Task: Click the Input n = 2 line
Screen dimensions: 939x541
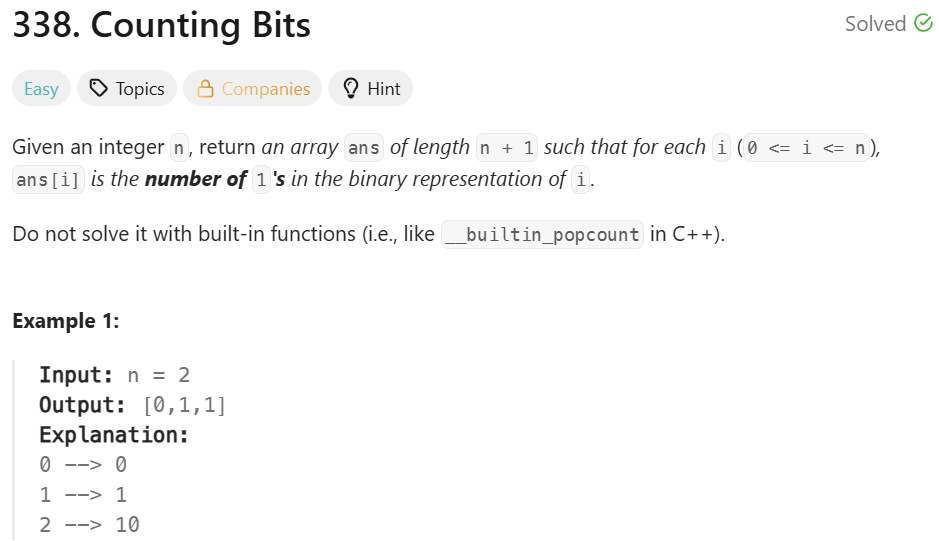Action: (x=114, y=375)
